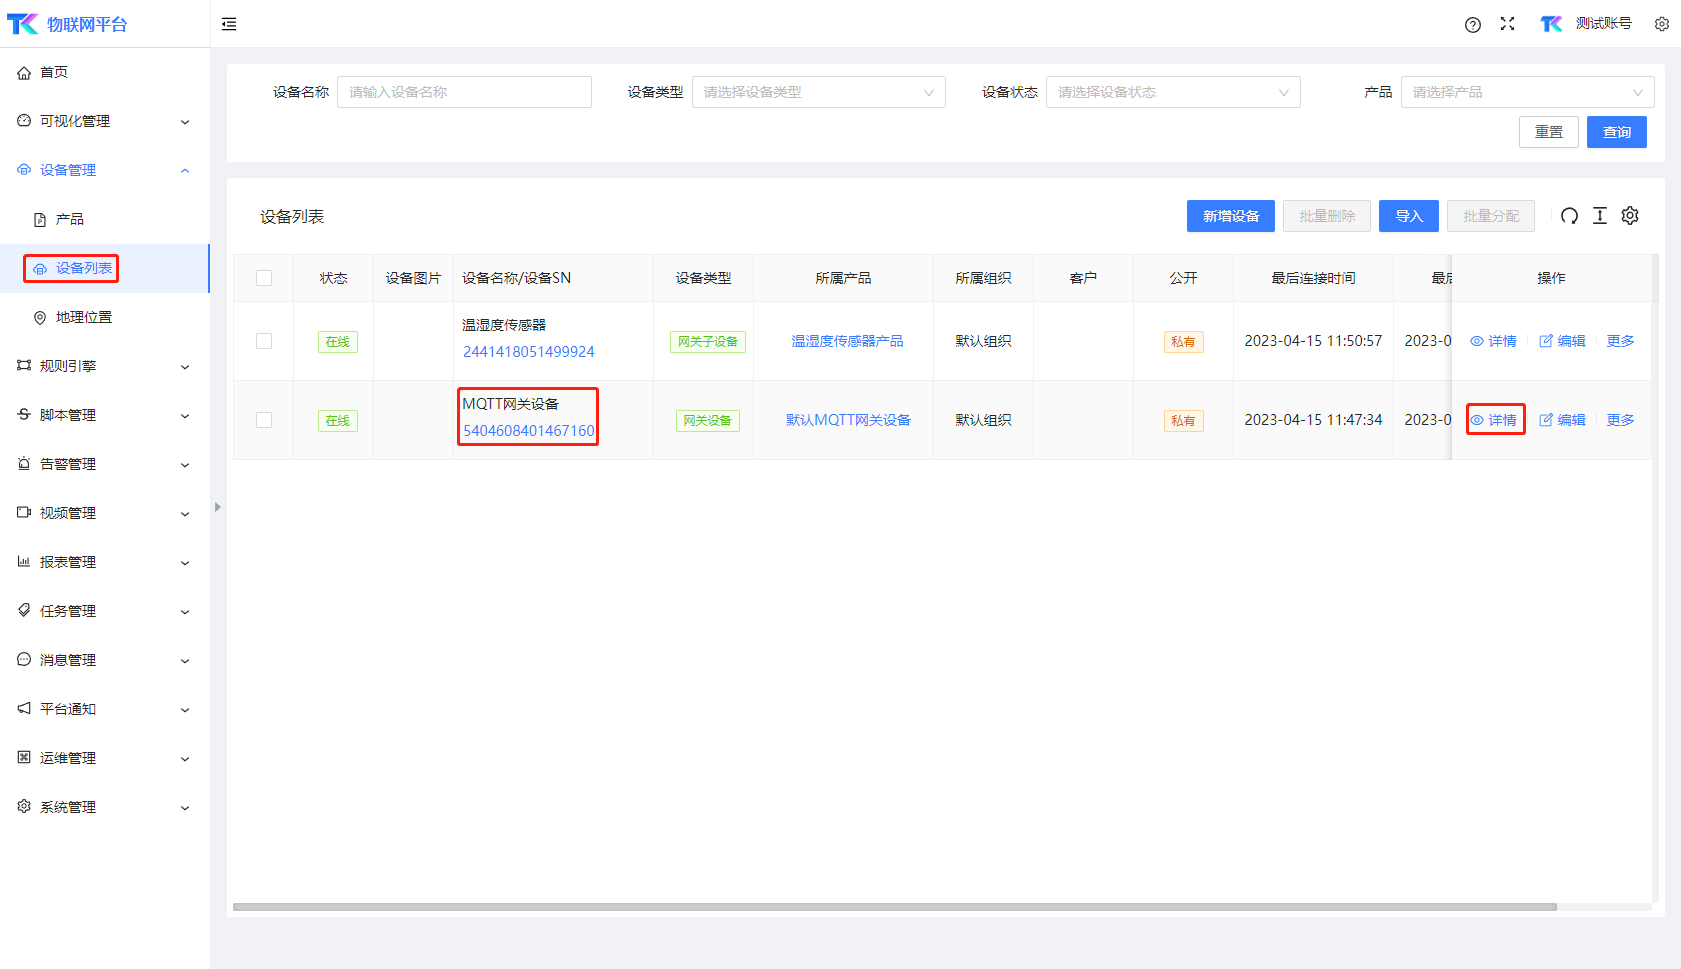This screenshot has width=1681, height=969.
Task: Open the top-right settings gear
Action: click(1662, 24)
